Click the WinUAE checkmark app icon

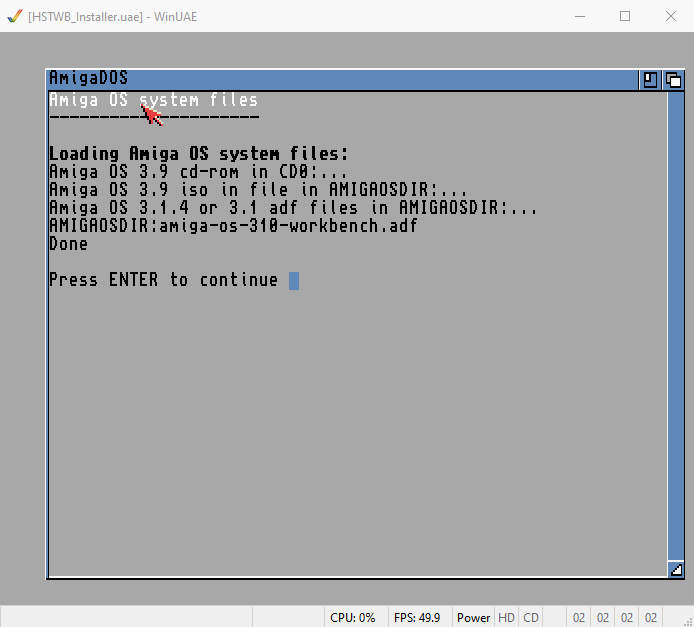(x=15, y=16)
